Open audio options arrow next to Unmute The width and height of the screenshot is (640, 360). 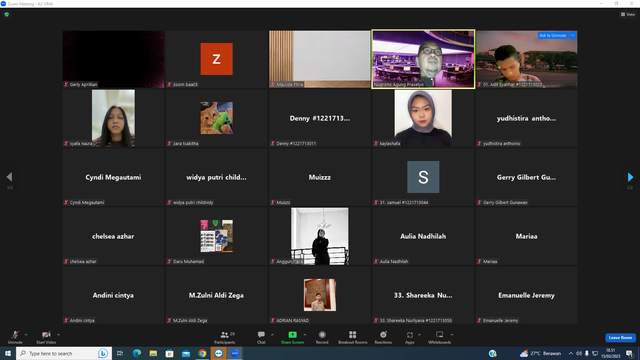point(26,335)
